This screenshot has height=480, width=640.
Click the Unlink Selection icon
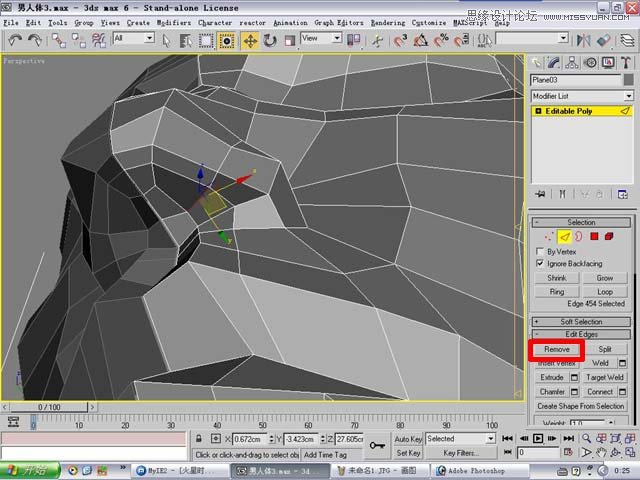[78, 40]
